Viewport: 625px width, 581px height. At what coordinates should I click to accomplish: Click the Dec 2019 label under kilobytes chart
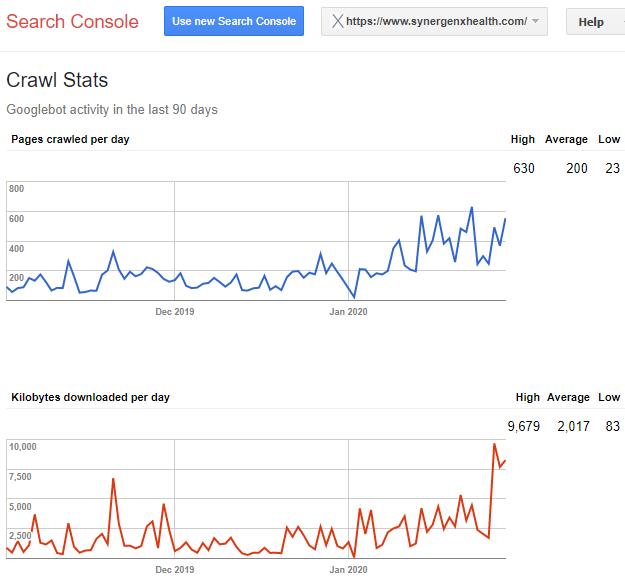(x=175, y=569)
